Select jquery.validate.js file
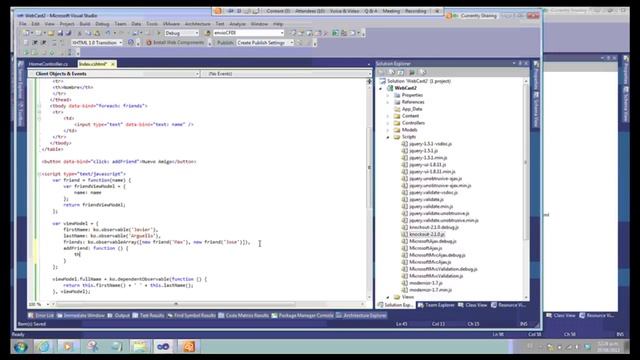Viewport: 640px width, 360px height. click(x=427, y=200)
